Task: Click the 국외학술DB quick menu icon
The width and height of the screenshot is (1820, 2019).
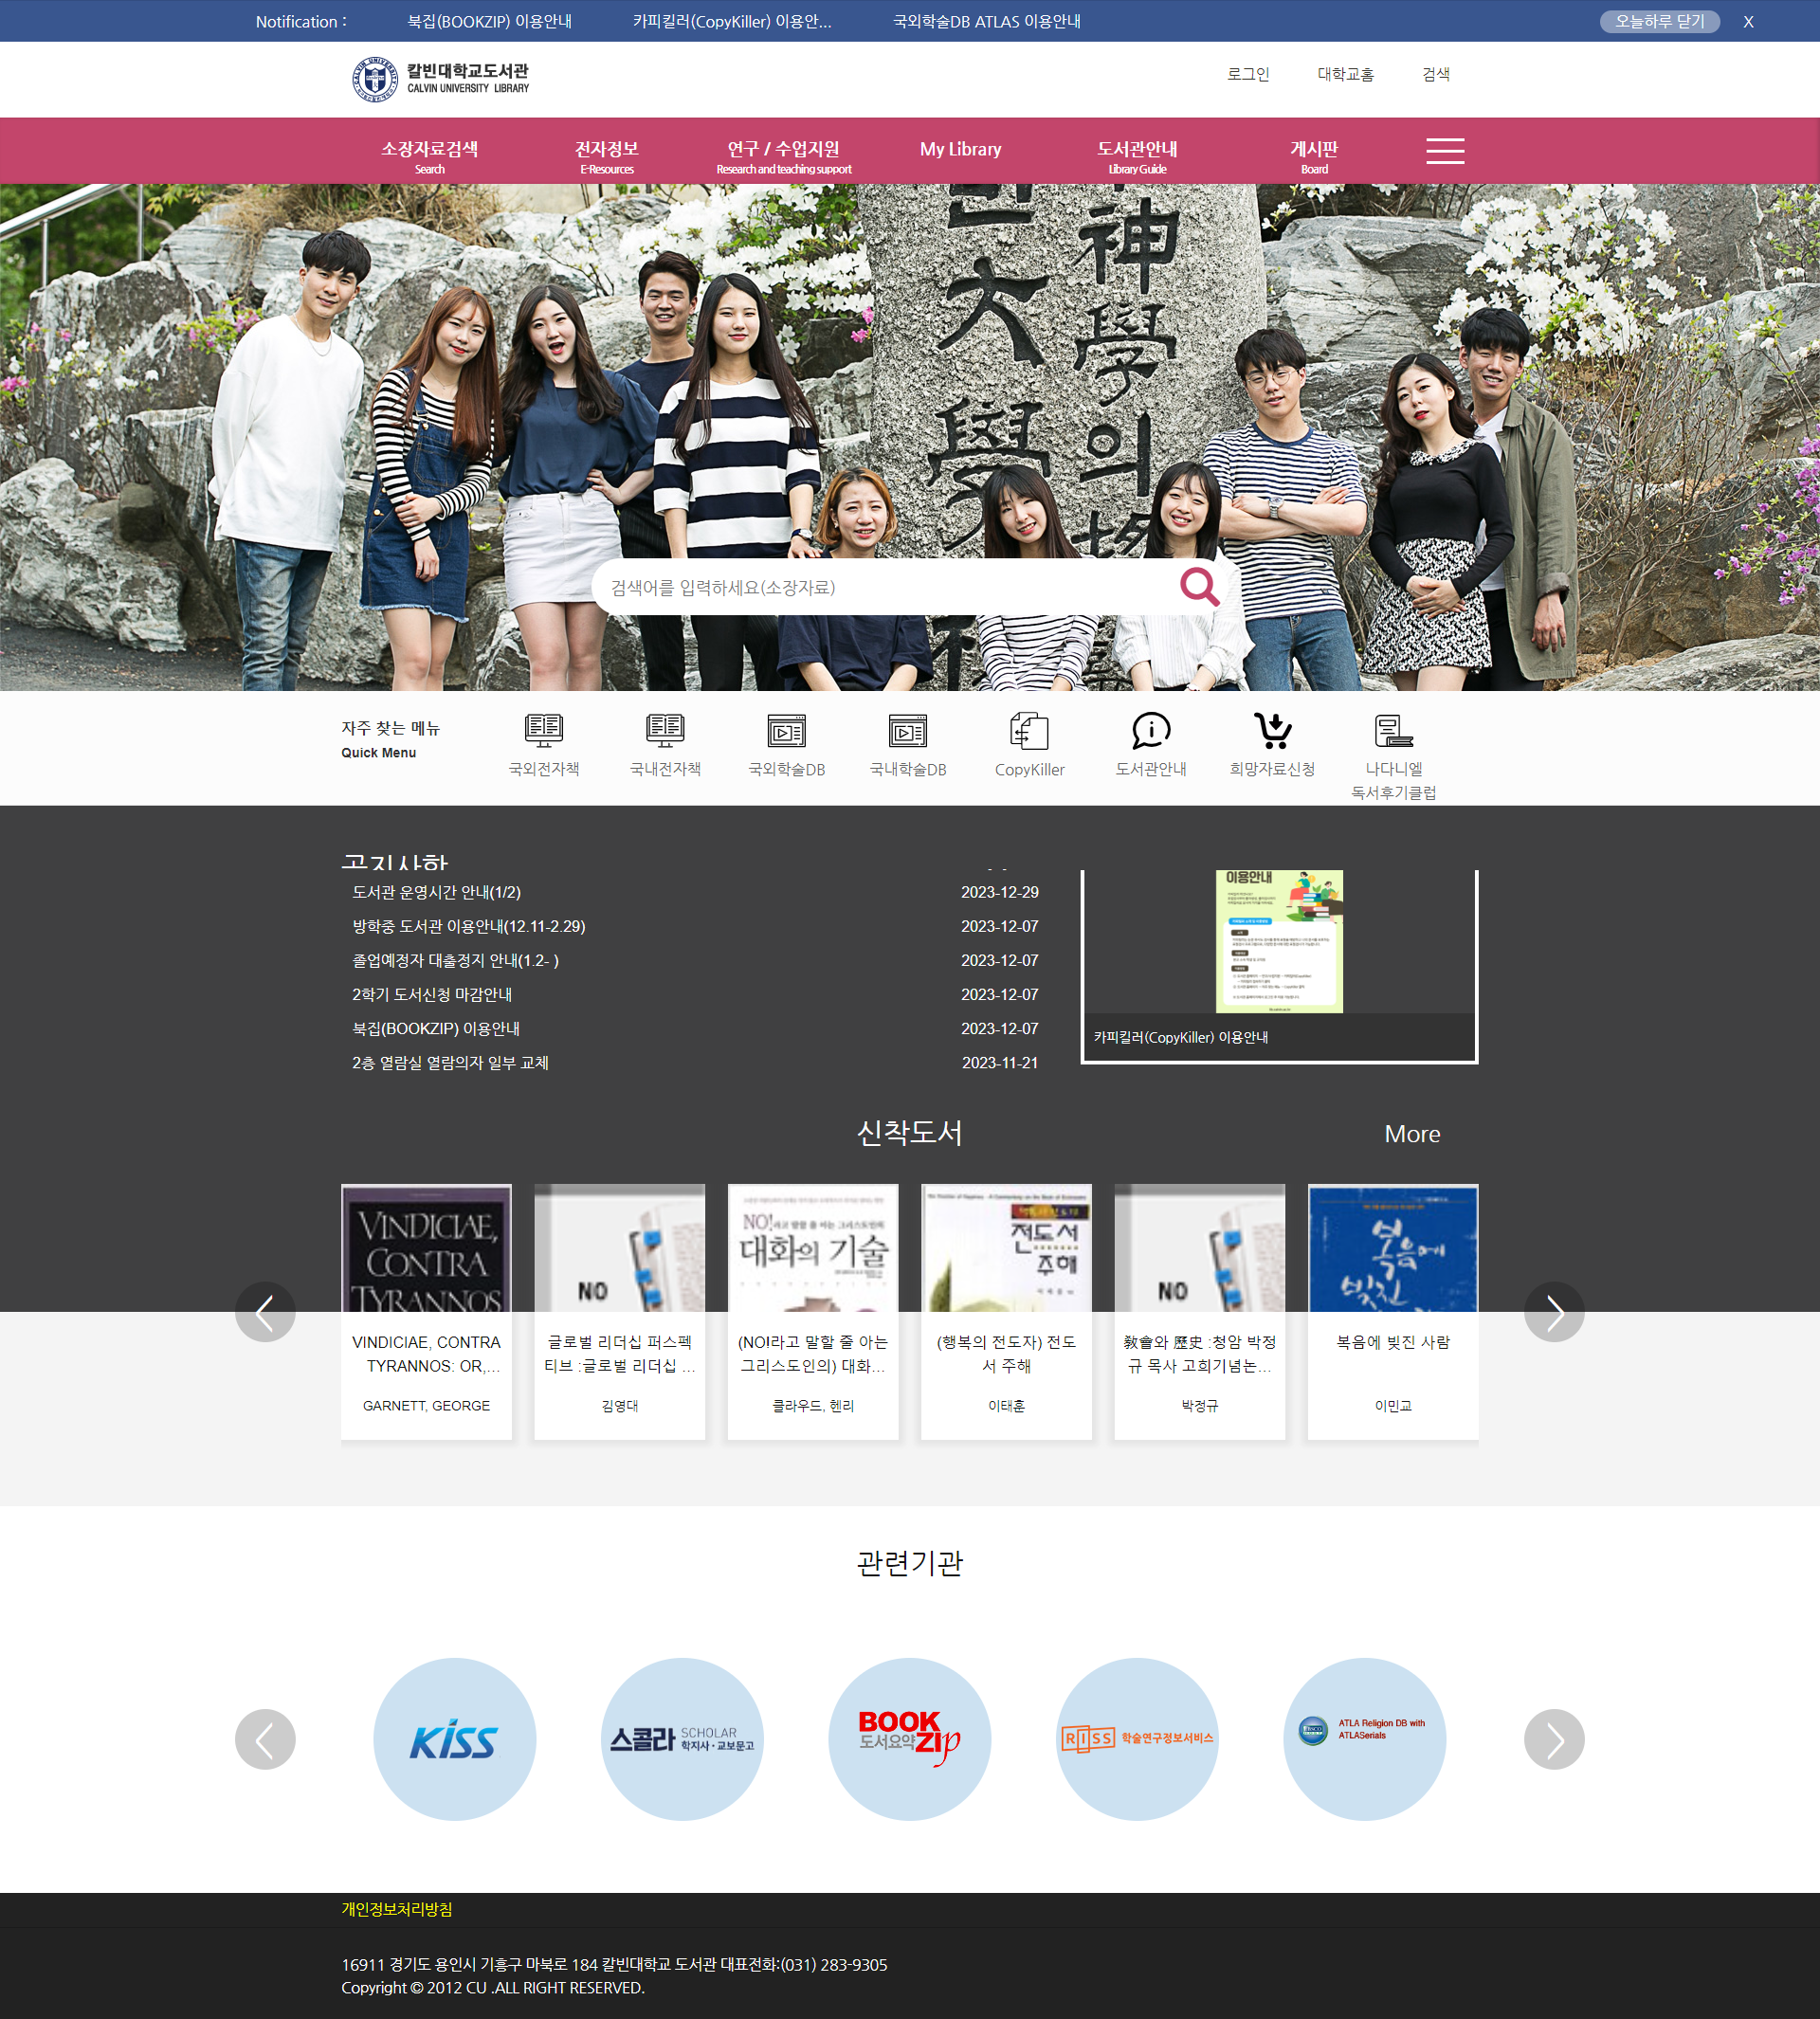Action: (x=787, y=731)
